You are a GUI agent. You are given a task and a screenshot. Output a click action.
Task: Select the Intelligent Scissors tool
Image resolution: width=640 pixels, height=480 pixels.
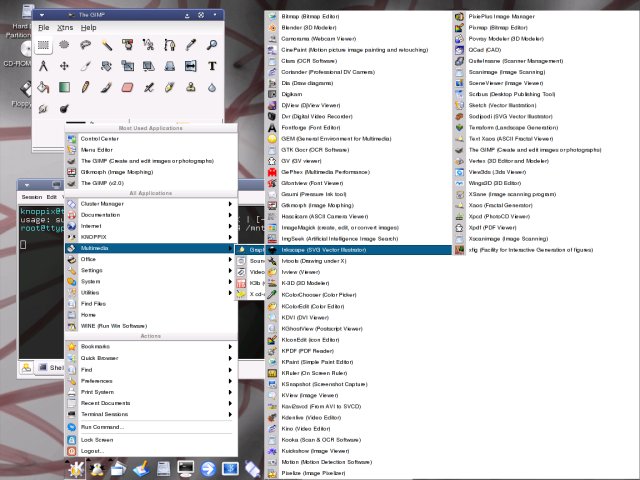pyautogui.click(x=149, y=45)
